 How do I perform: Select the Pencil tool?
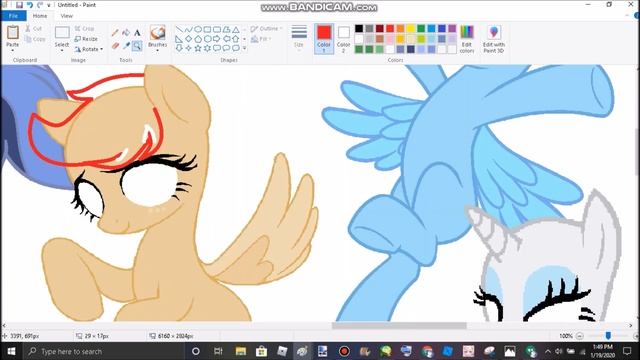point(116,33)
